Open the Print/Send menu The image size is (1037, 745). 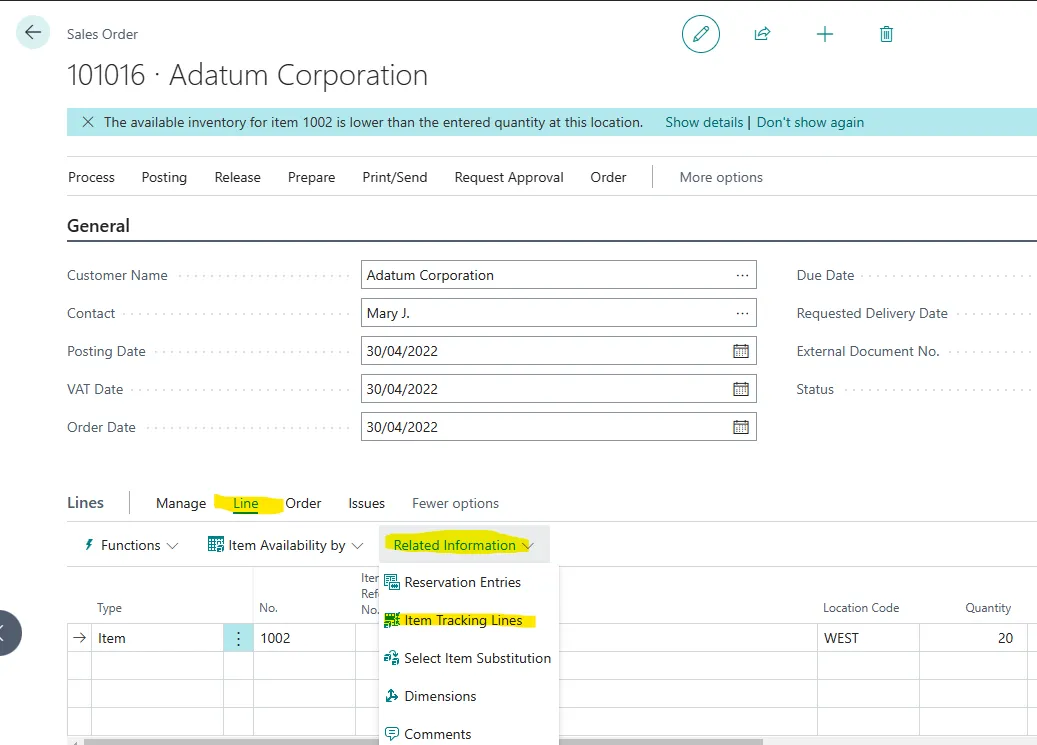pyautogui.click(x=395, y=177)
